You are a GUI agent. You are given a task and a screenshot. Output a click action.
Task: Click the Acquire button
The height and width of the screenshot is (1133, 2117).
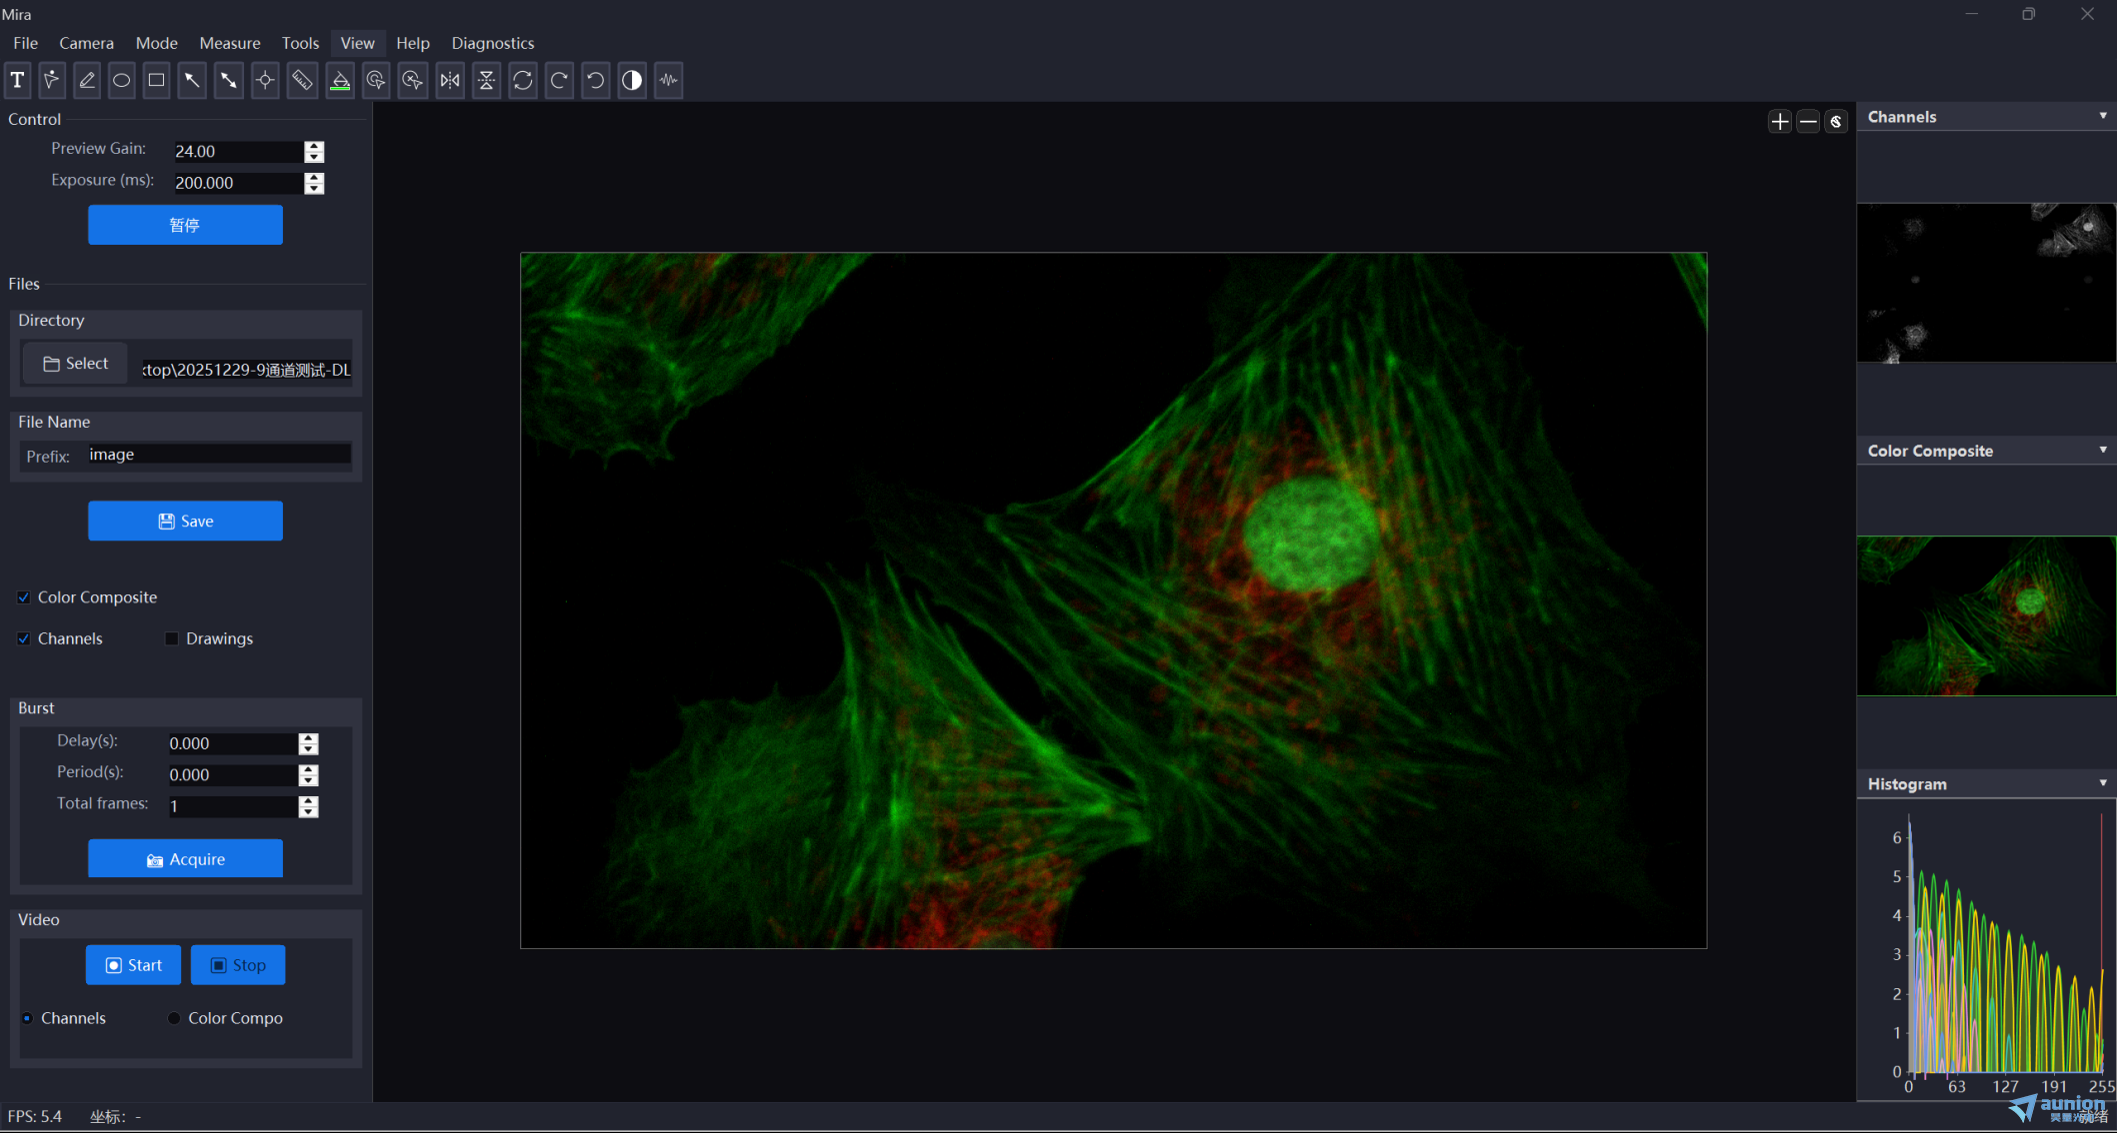[x=185, y=859]
